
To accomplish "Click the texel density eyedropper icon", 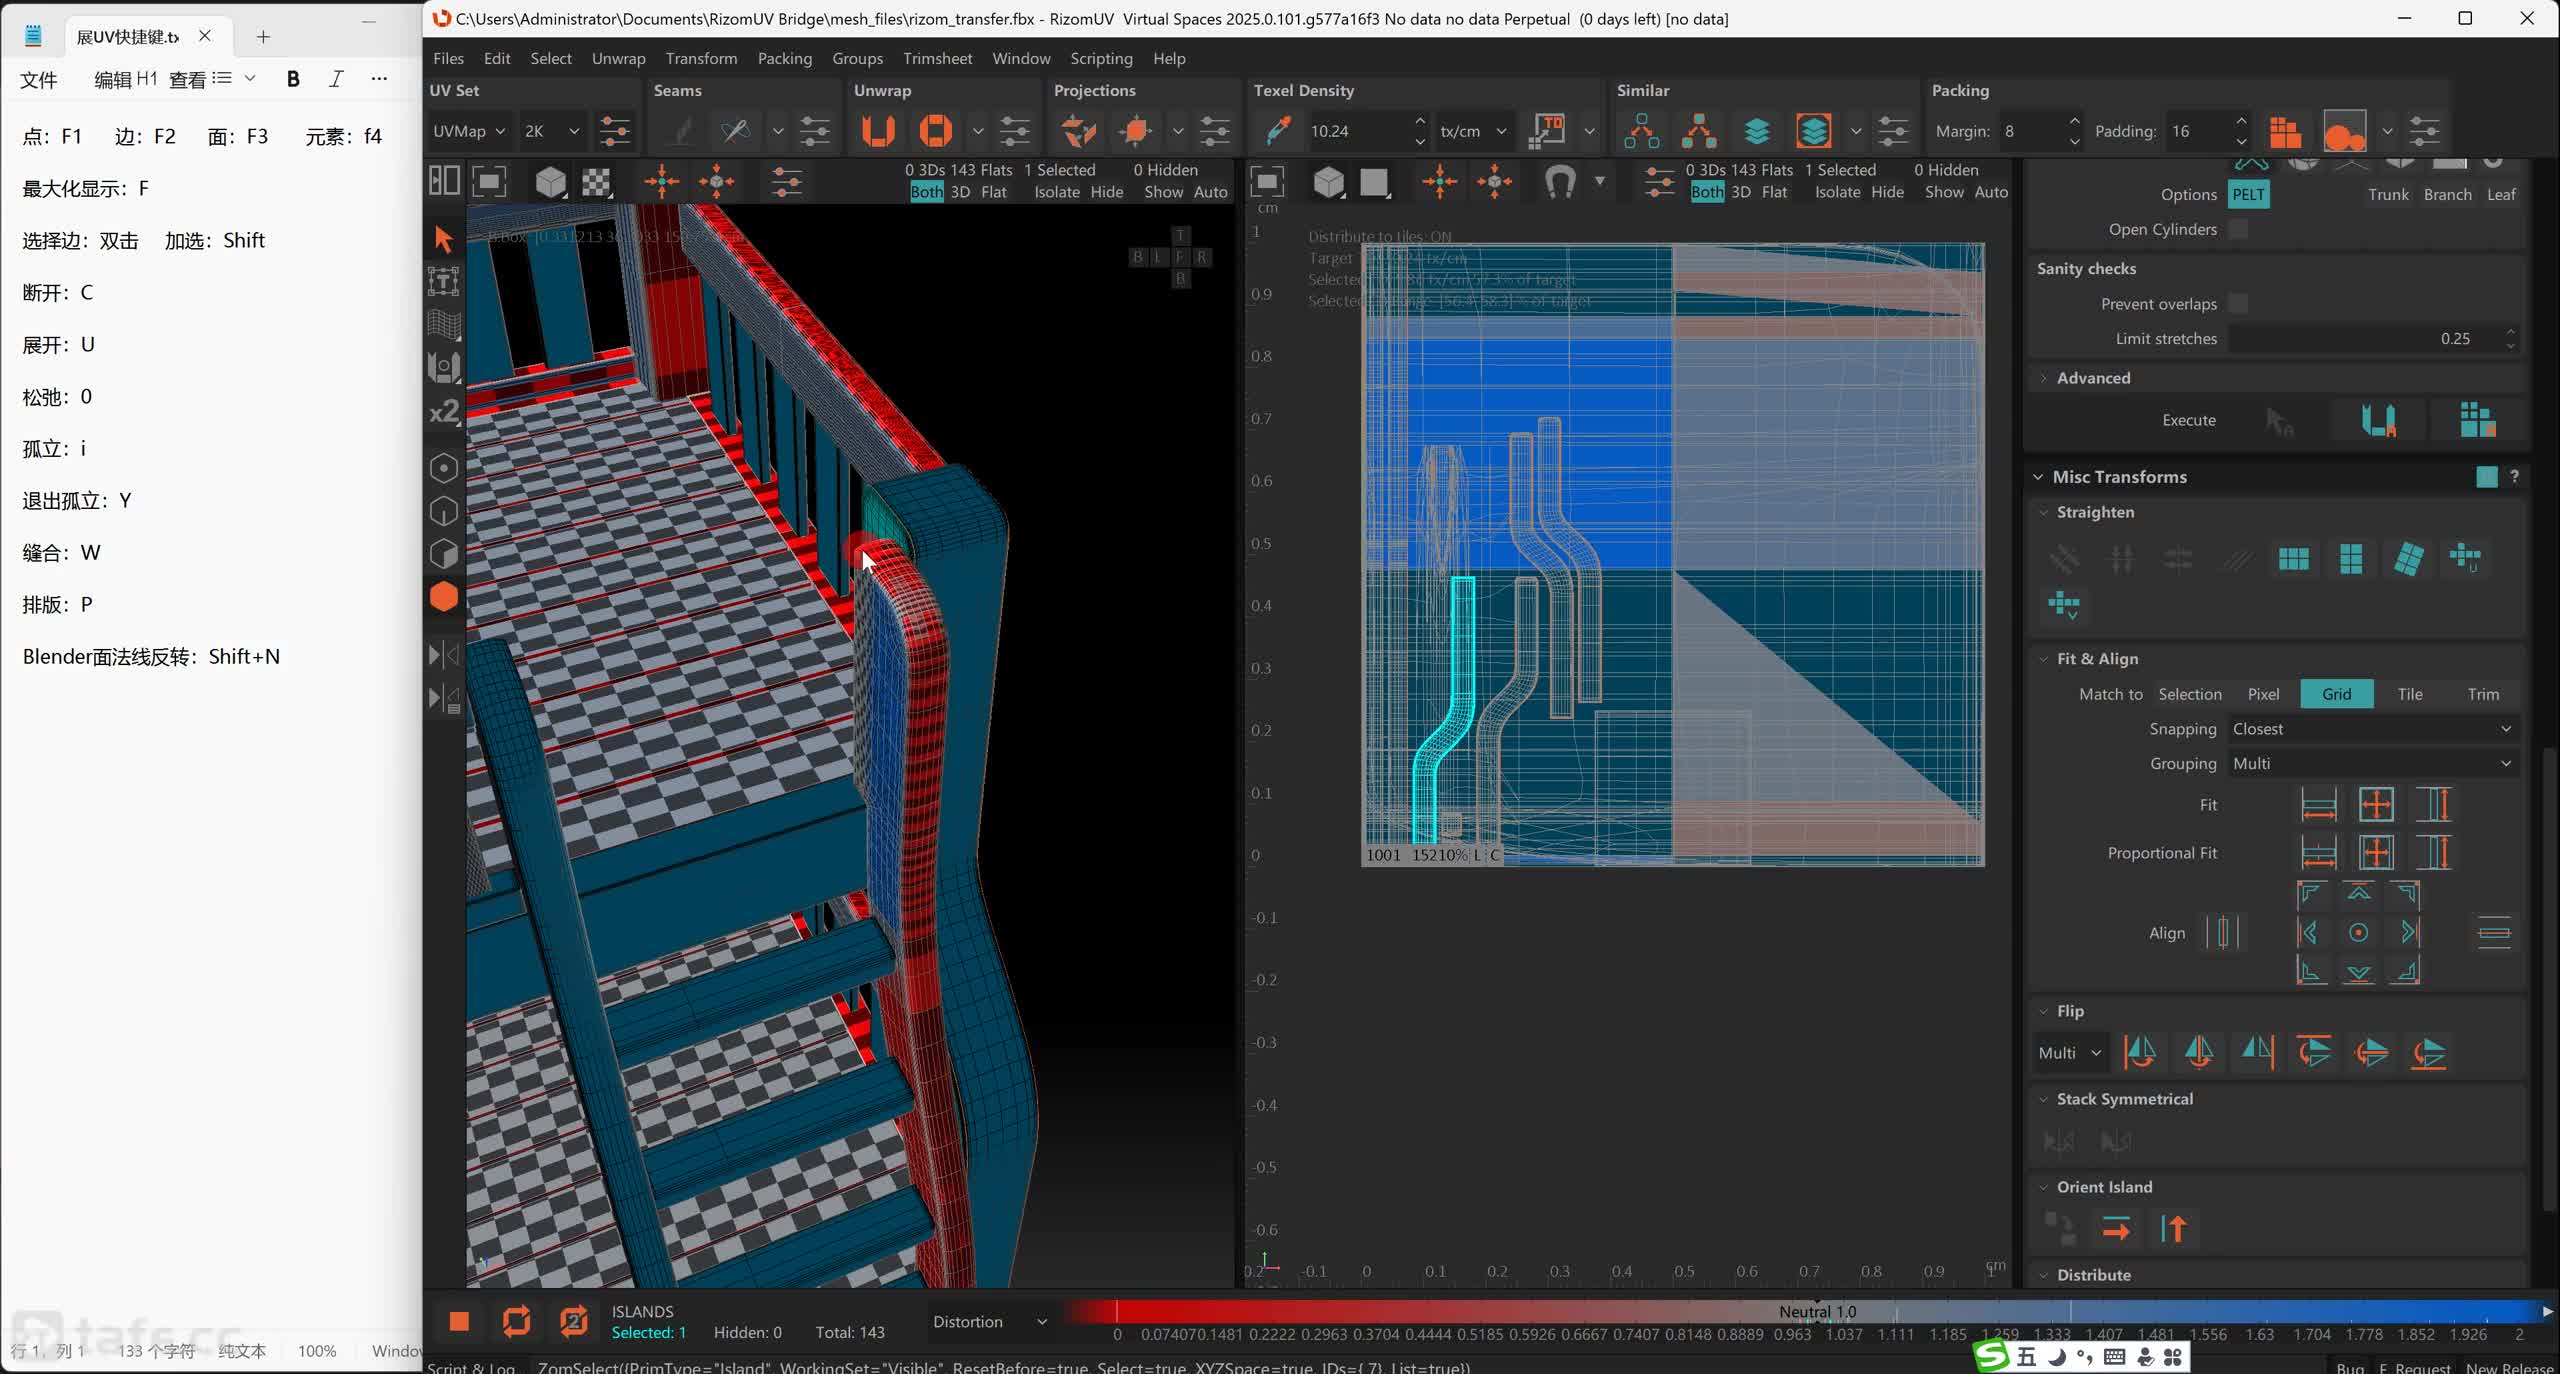I will click(1277, 131).
